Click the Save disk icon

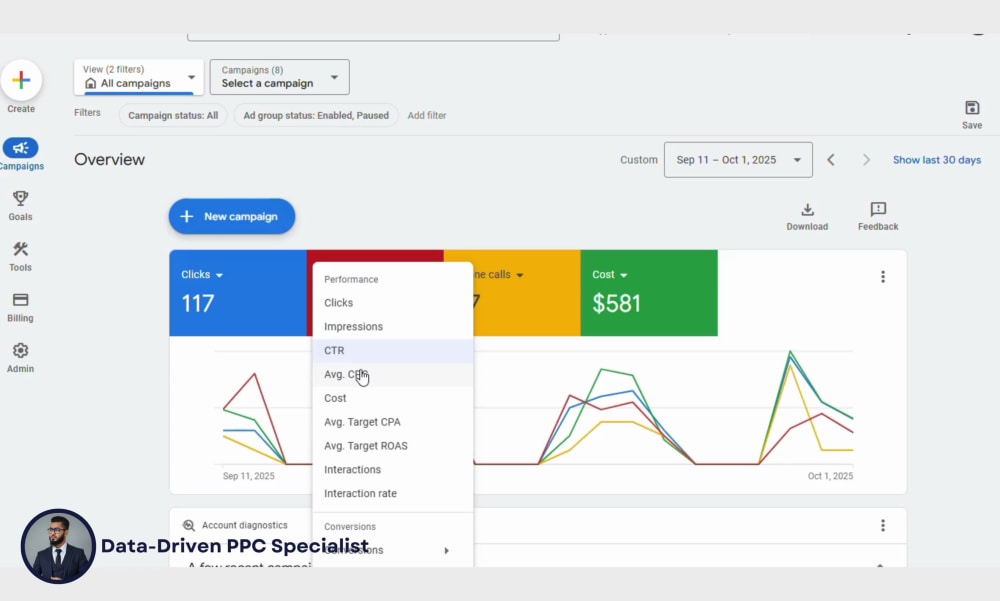972,108
